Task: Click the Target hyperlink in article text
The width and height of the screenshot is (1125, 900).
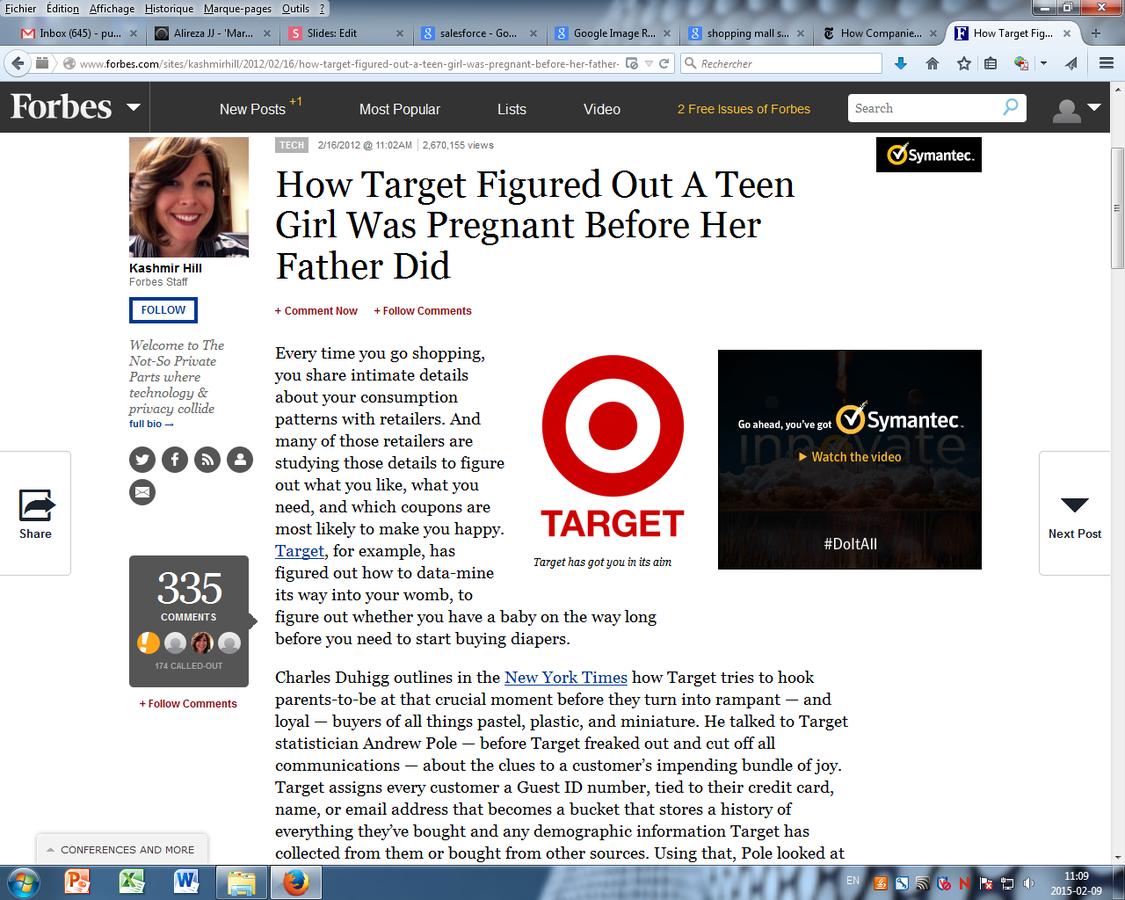Action: 300,550
